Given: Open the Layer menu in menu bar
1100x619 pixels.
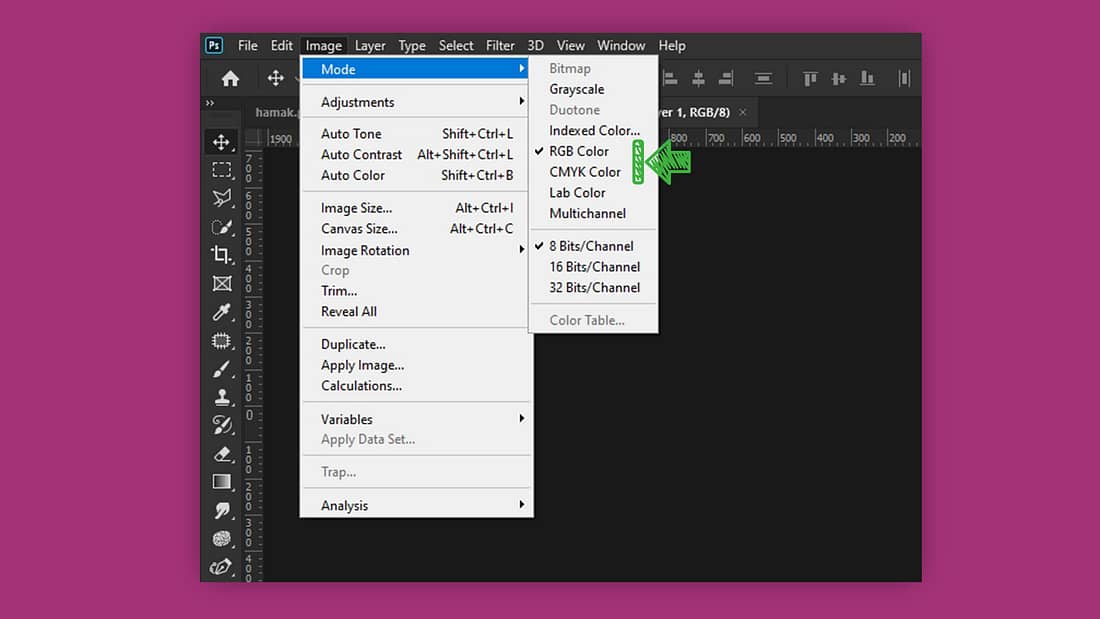Looking at the screenshot, I should pyautogui.click(x=370, y=45).
